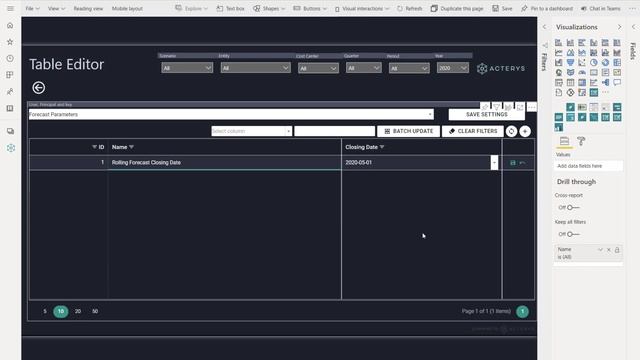This screenshot has width=640, height=360.
Task: Select the slicer visual
Action: (558, 82)
